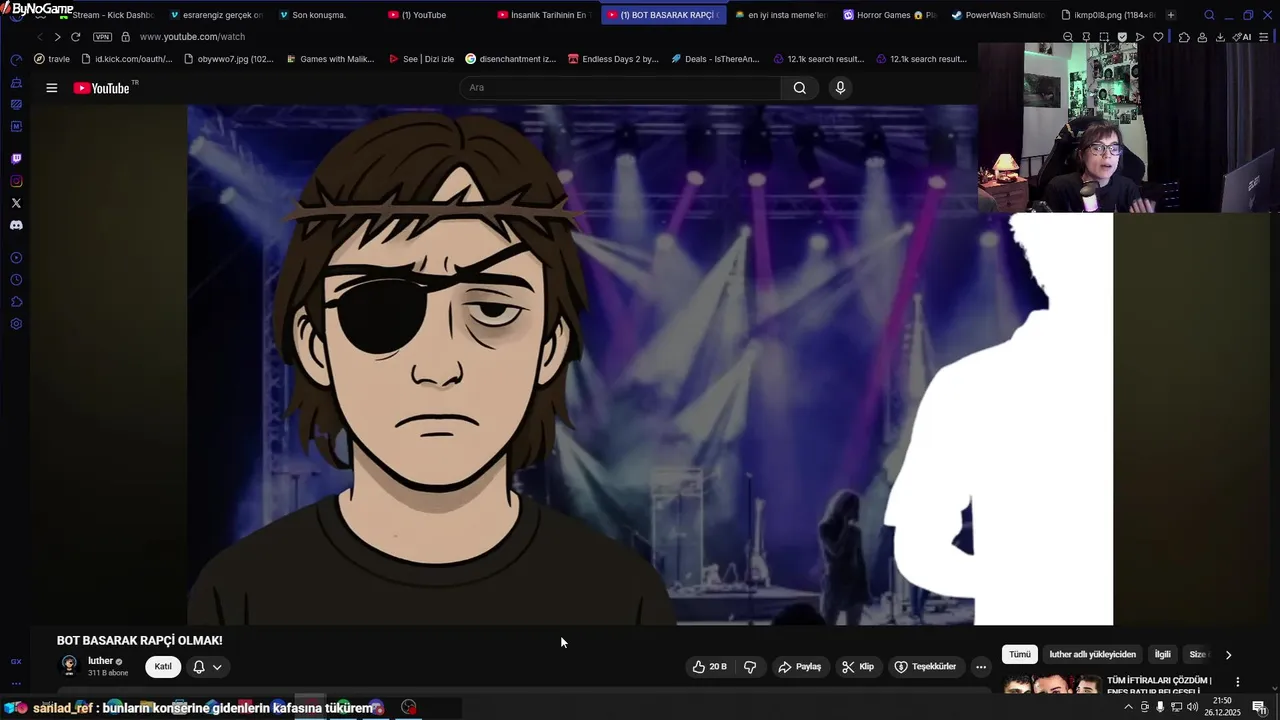Switch to Horror Games tab
1280x720 pixels.
[x=890, y=15]
